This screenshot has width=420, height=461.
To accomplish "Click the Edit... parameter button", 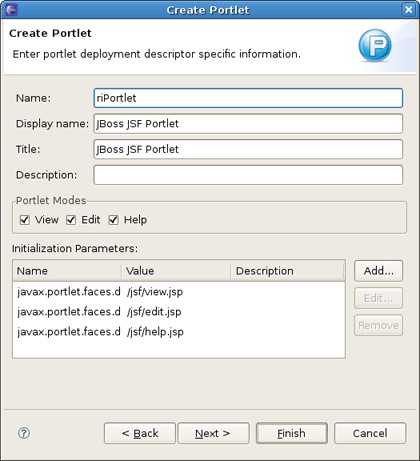I will (378, 298).
